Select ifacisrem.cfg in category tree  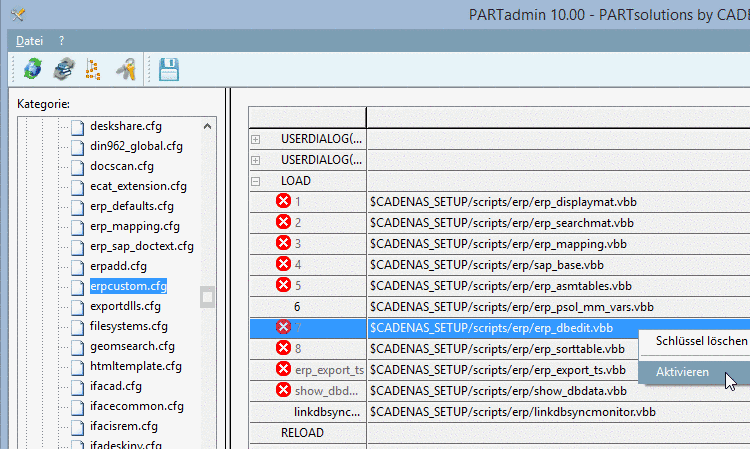(124, 426)
